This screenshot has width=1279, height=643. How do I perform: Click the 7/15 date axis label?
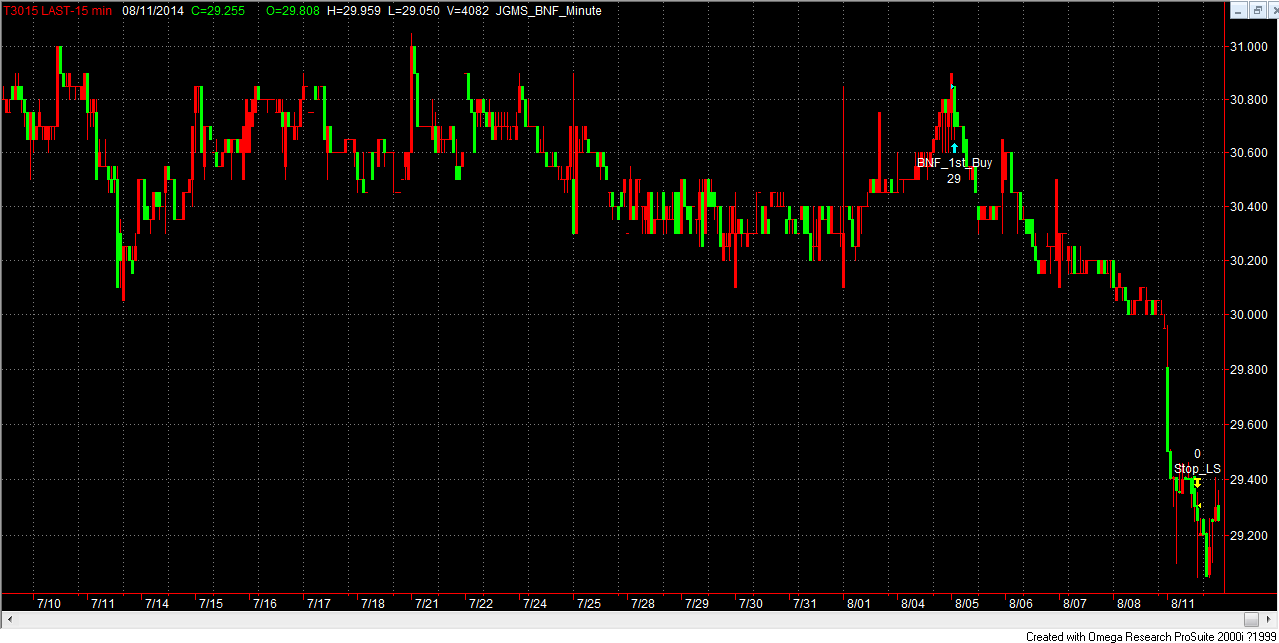pos(210,603)
